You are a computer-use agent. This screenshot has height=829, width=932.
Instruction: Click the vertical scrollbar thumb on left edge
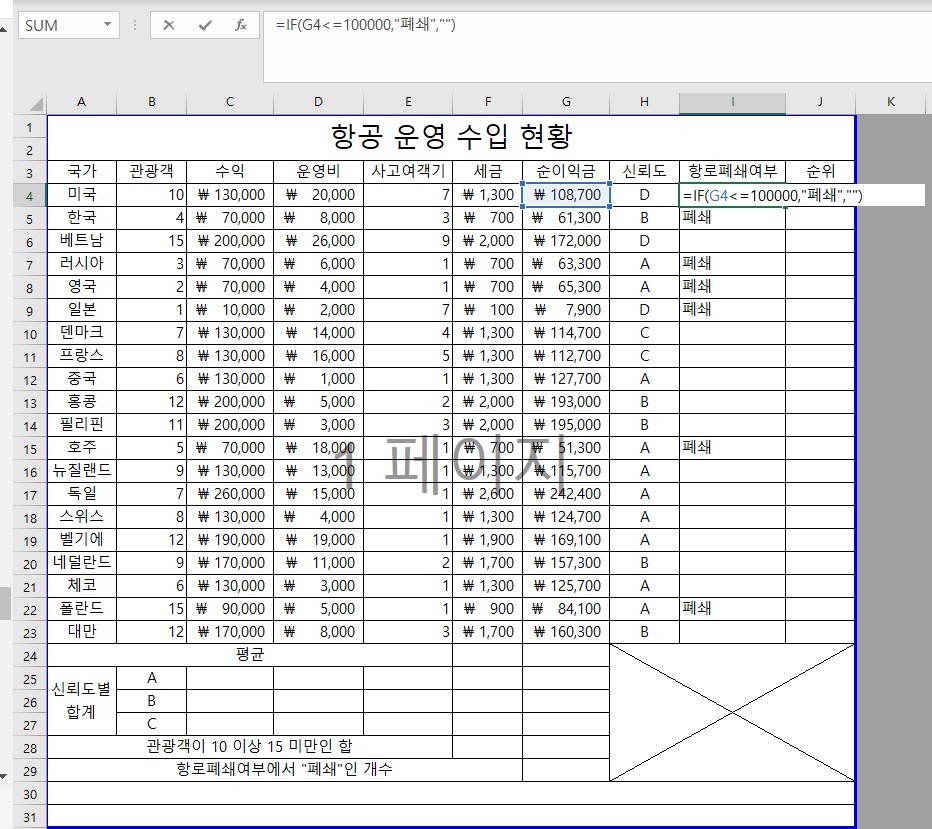(x=5, y=603)
